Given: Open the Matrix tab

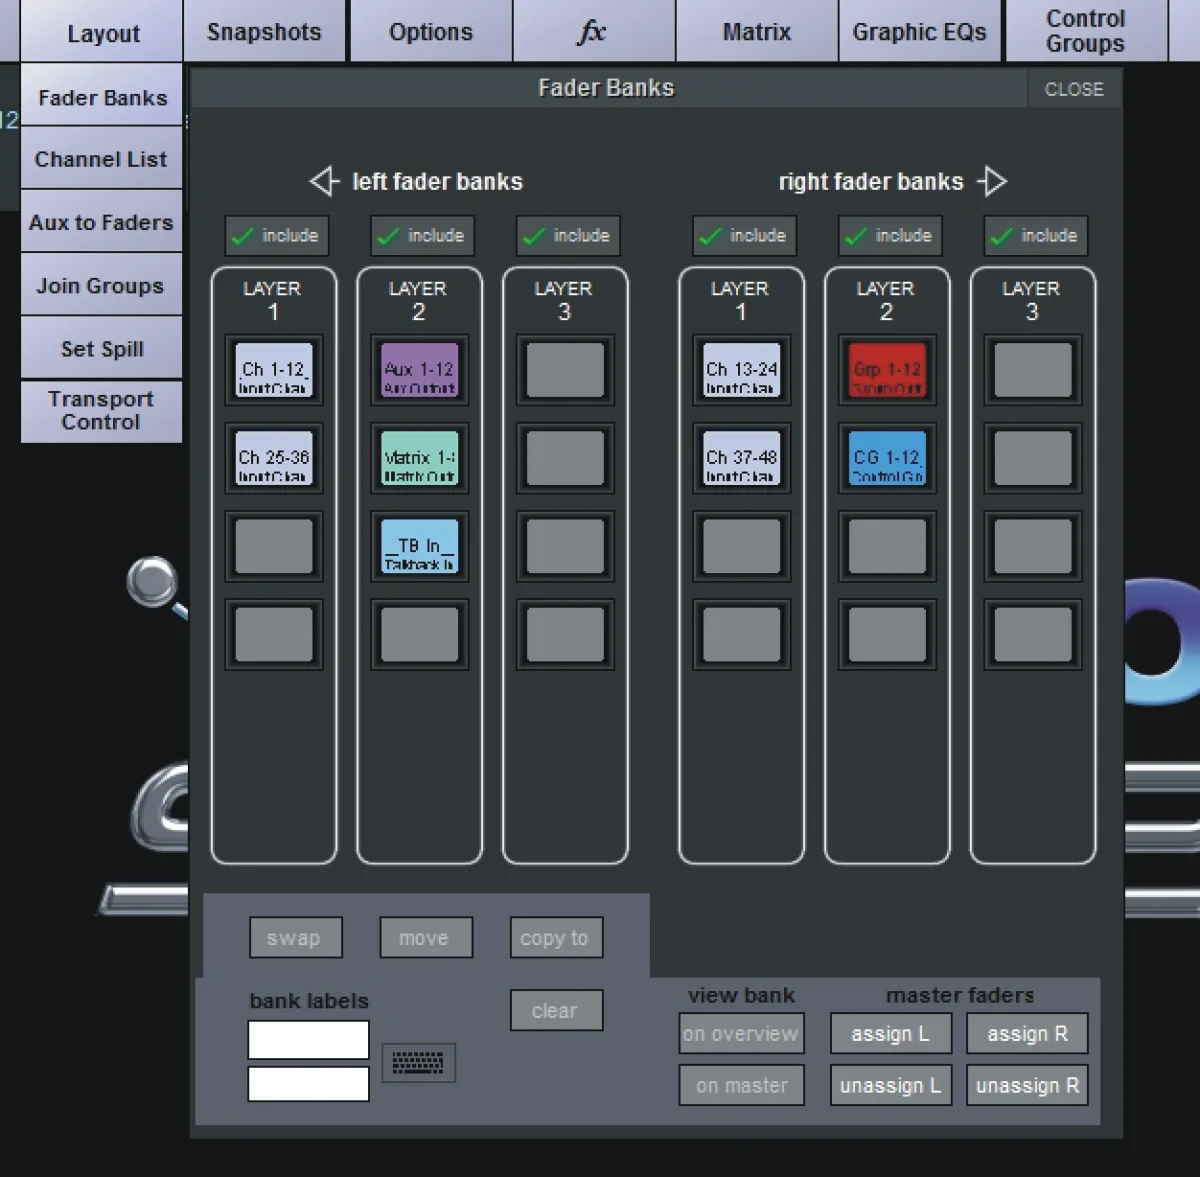Looking at the screenshot, I should (757, 31).
